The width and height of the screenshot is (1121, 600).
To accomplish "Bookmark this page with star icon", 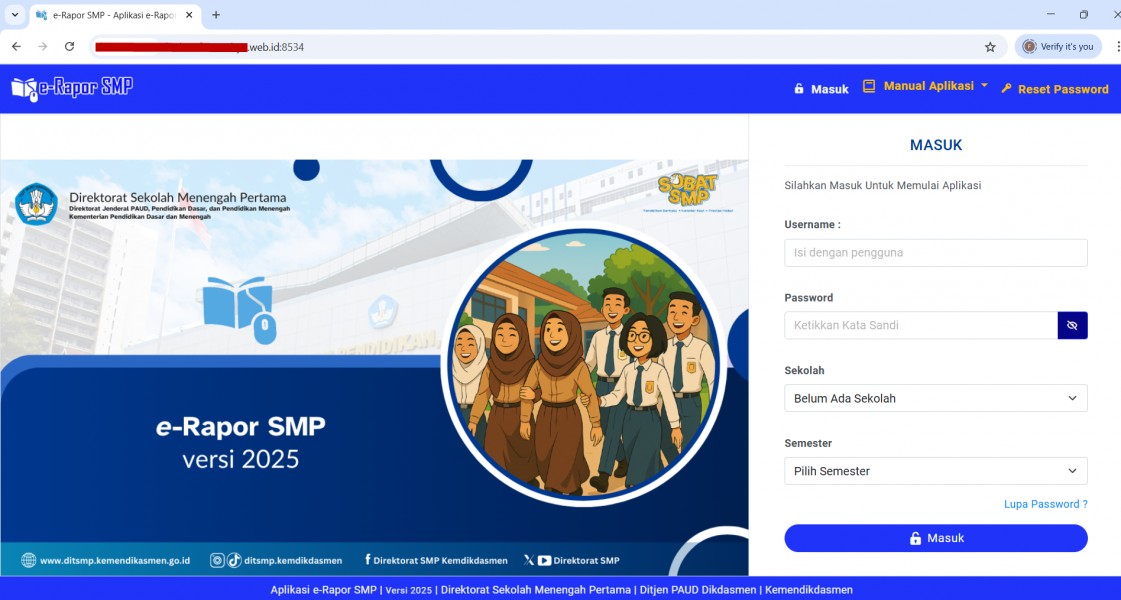I will pyautogui.click(x=990, y=47).
